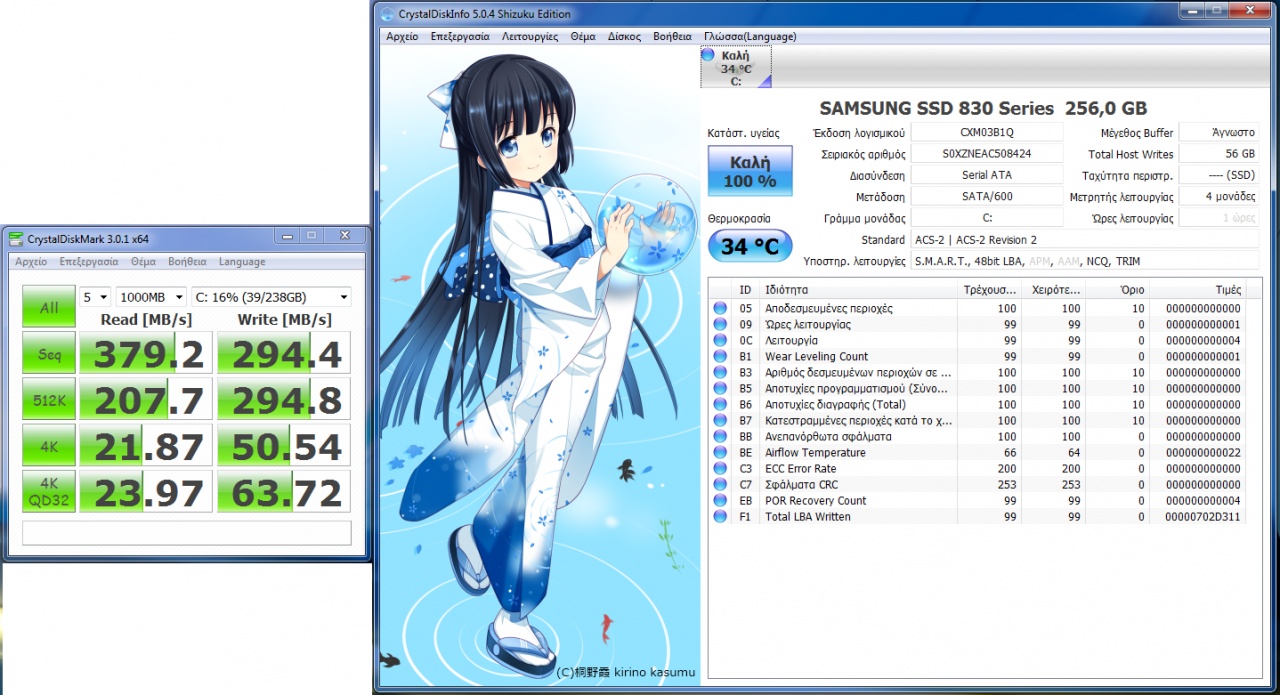The image size is (1280, 695).
Task: Click the ACS-2 | ACS-2 Revision 2 standard field
Action: [x=1085, y=240]
